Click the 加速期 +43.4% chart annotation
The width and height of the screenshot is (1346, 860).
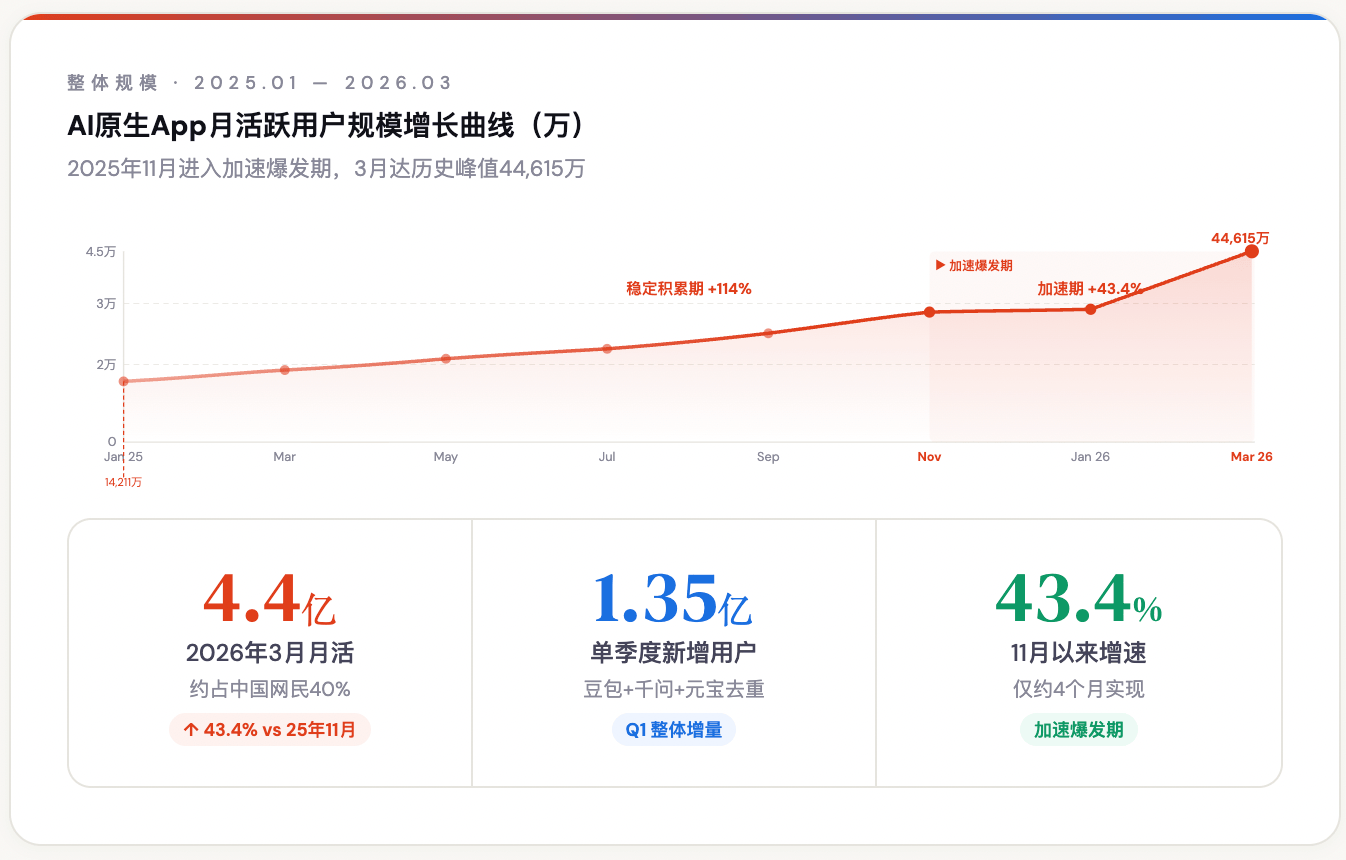click(x=1089, y=289)
